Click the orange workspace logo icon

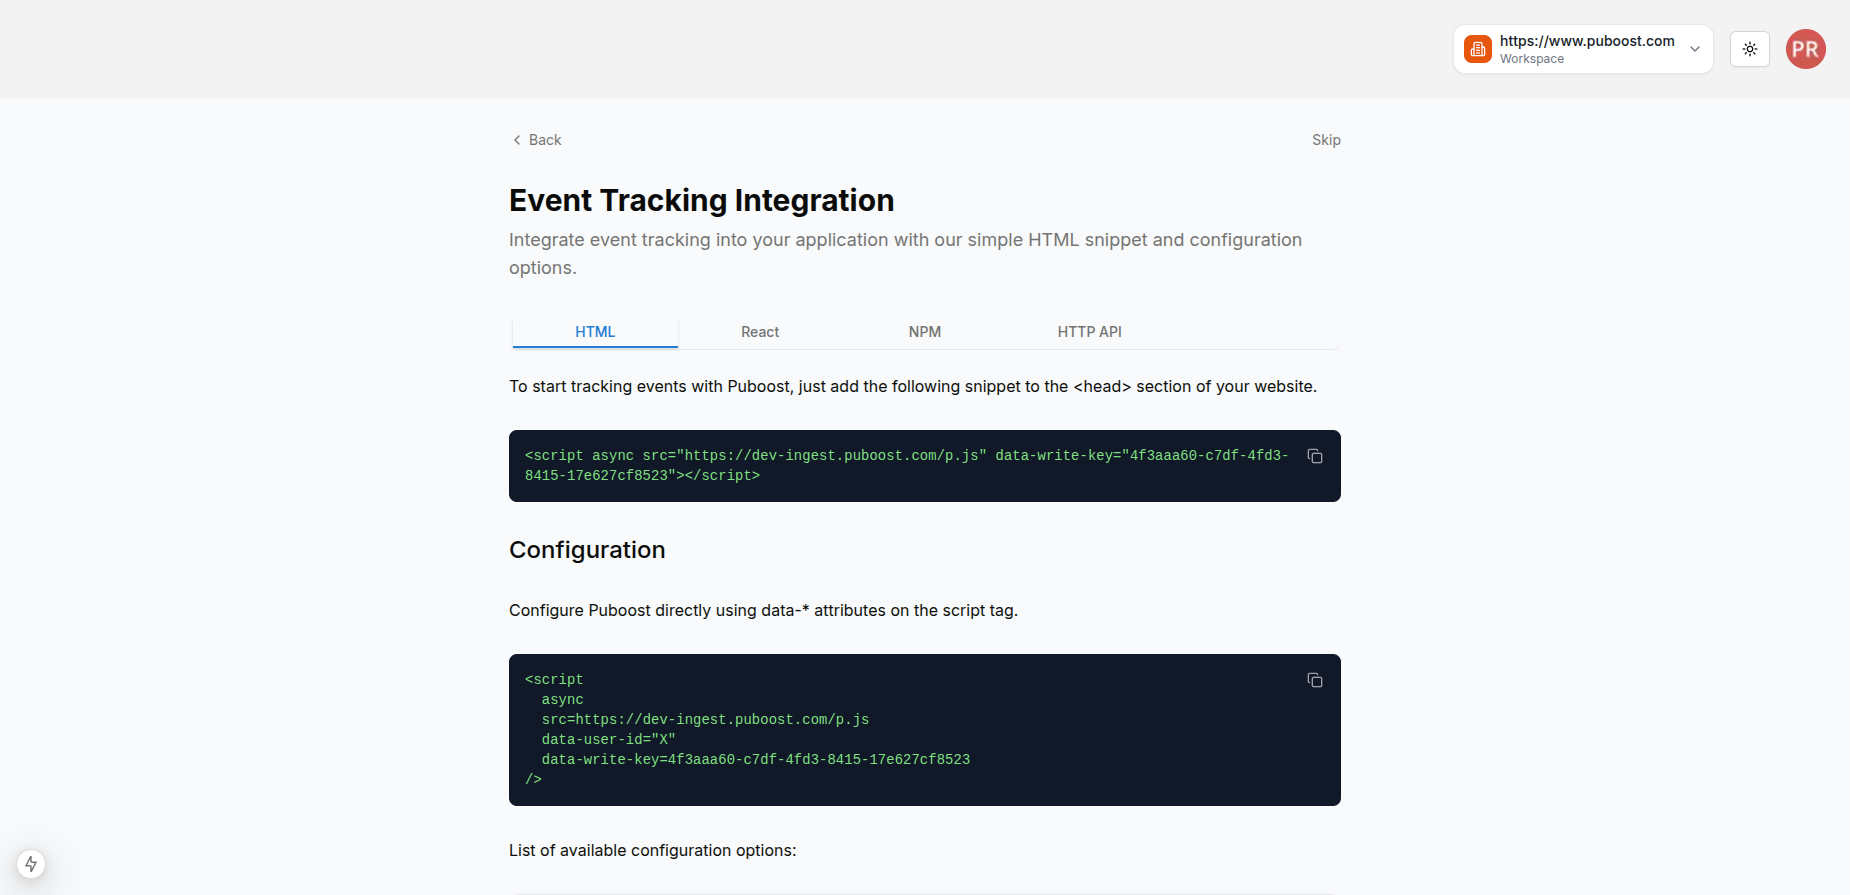[x=1477, y=49]
